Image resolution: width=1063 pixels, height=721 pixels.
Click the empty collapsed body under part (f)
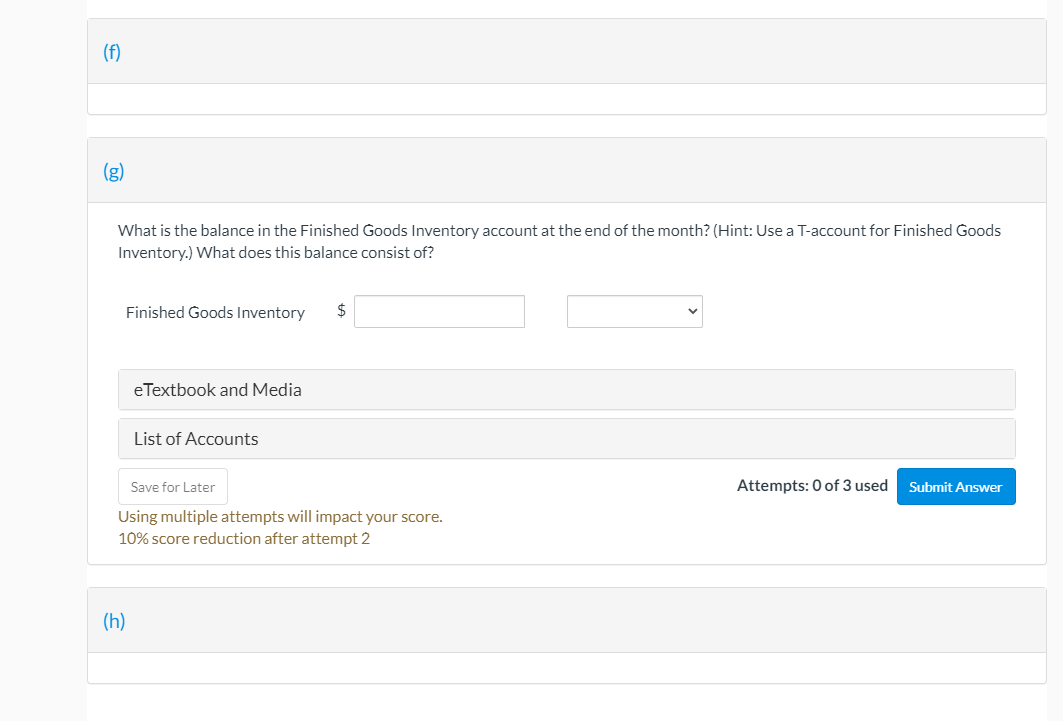pyautogui.click(x=567, y=99)
